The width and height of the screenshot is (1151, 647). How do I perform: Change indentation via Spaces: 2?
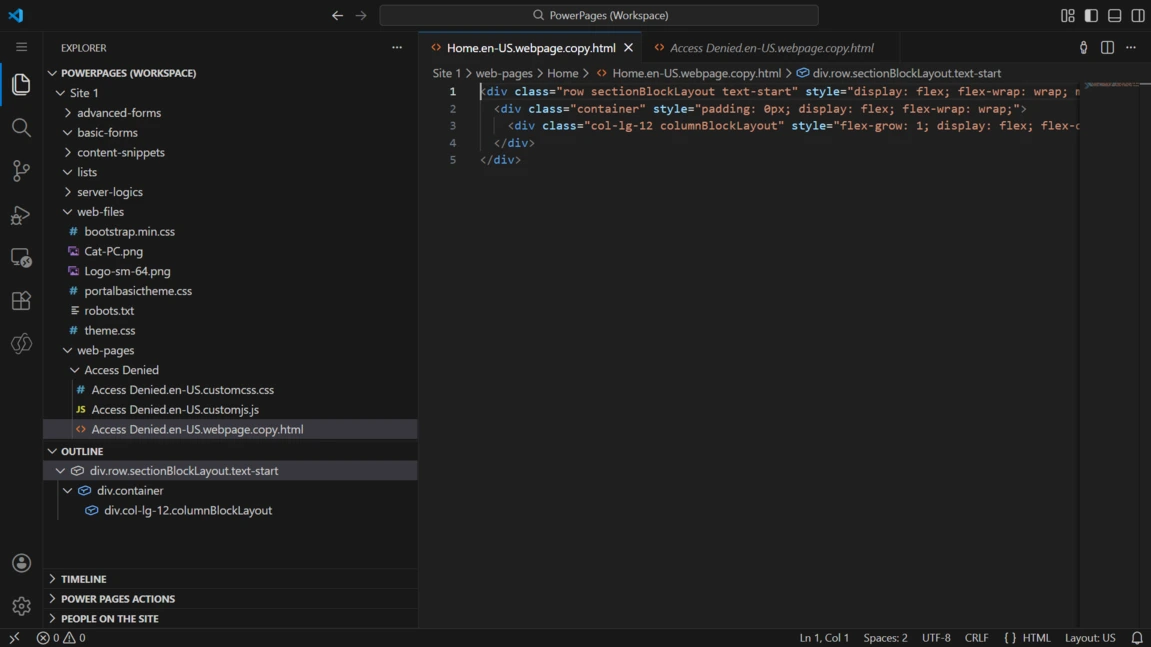[885, 637]
